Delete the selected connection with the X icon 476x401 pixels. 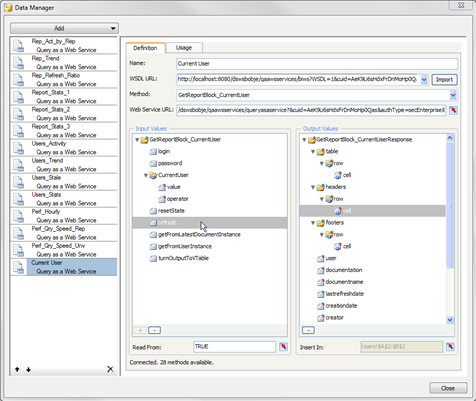coord(110,369)
